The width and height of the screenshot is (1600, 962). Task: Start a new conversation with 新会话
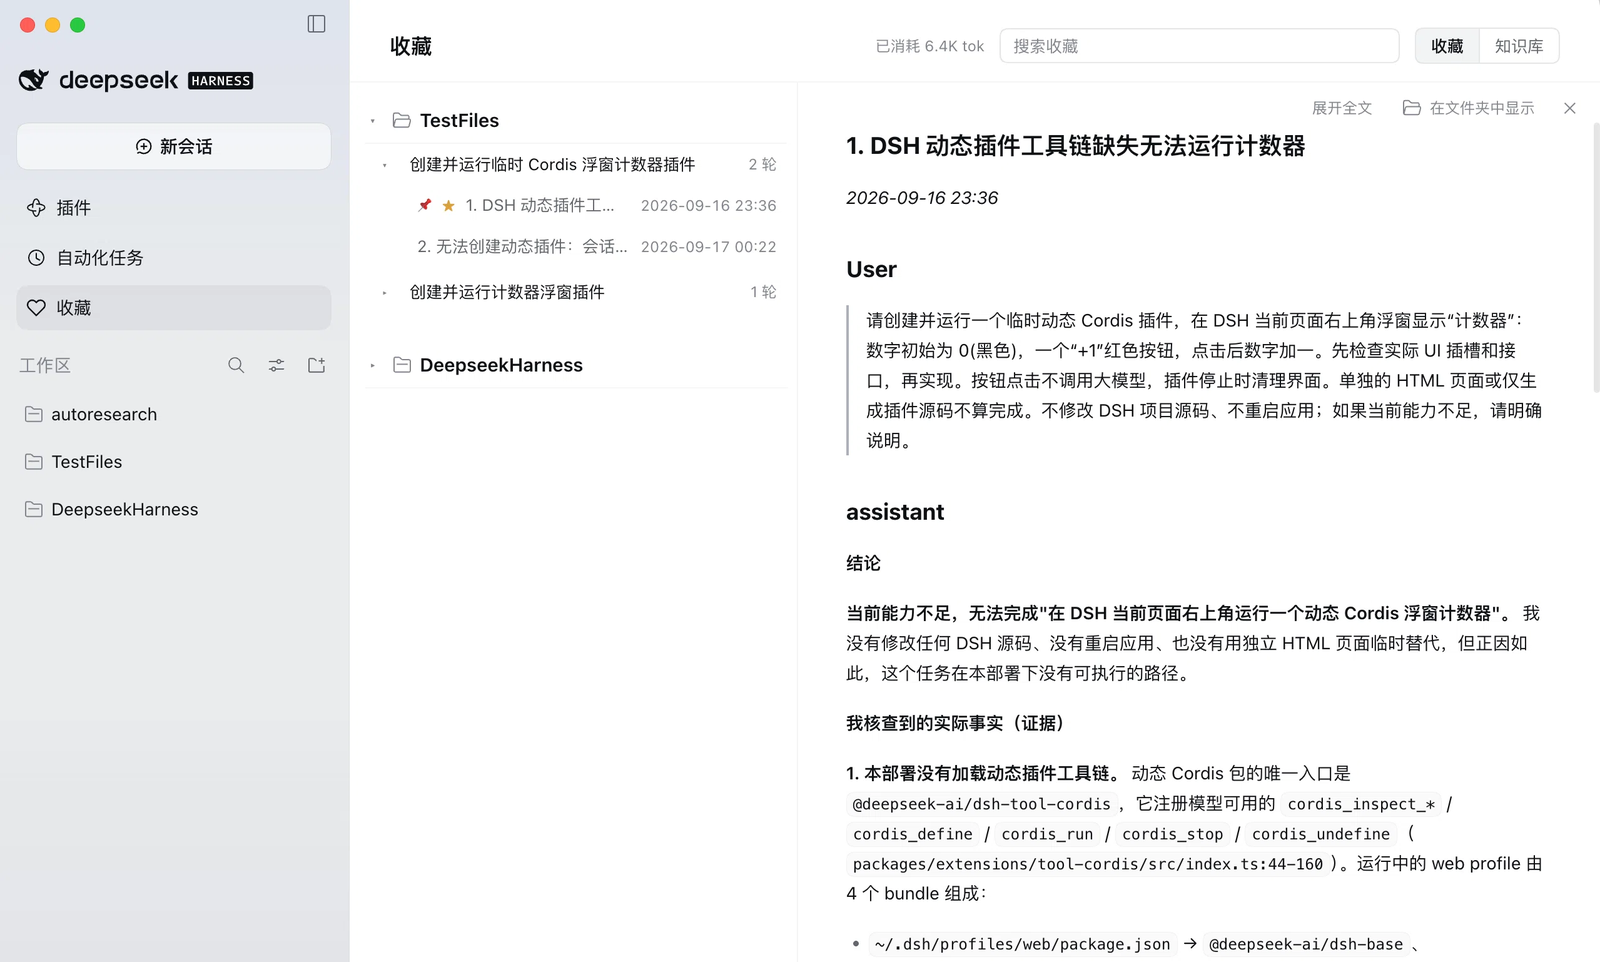[x=174, y=146]
